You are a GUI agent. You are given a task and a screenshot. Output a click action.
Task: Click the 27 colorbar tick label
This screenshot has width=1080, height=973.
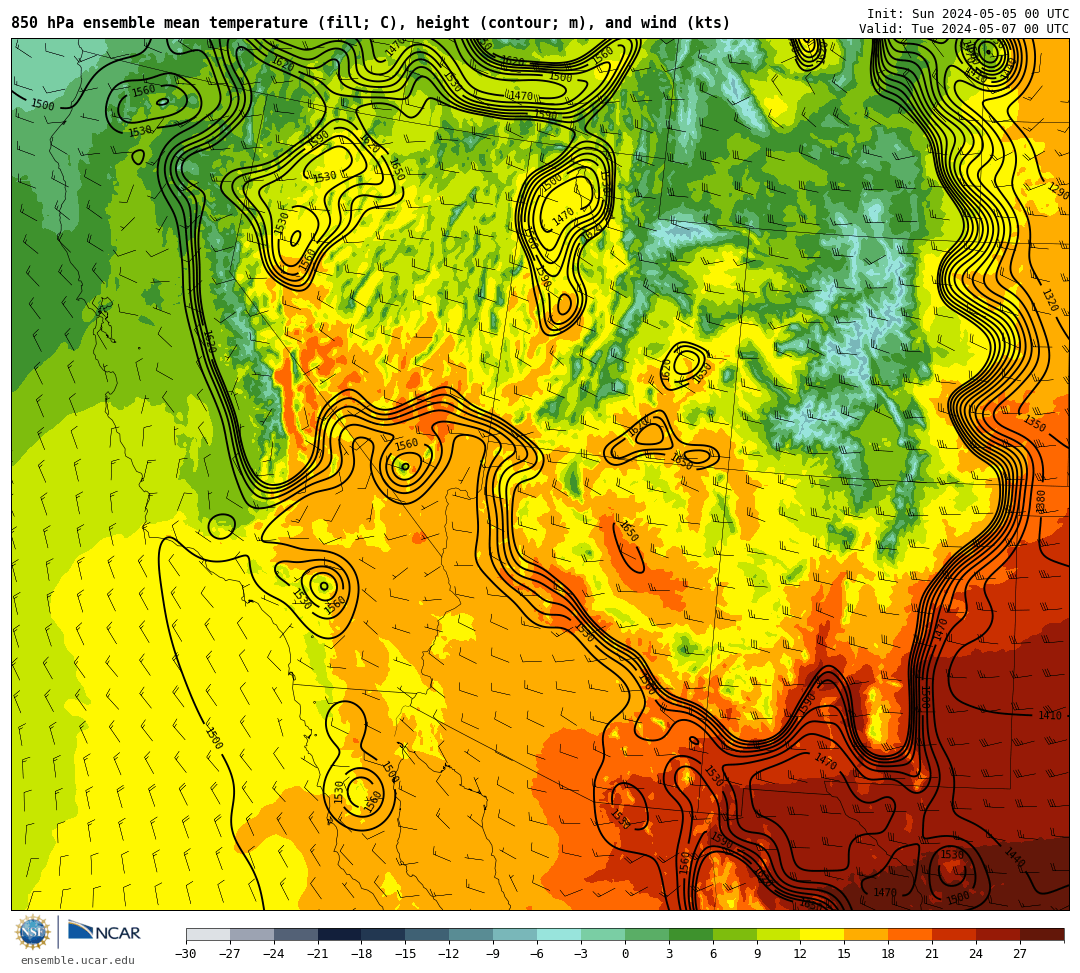coord(1020,954)
